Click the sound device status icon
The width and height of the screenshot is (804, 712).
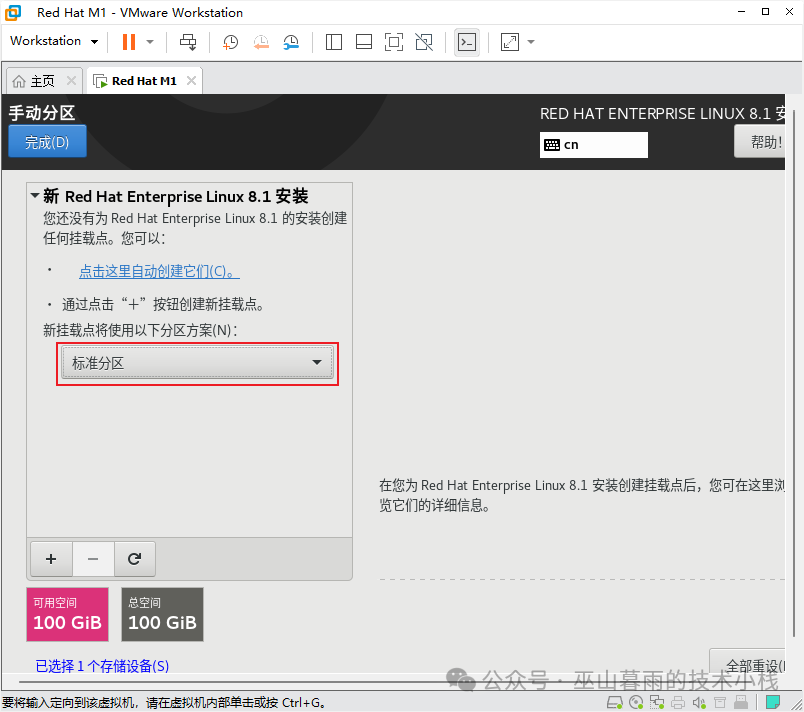[x=700, y=703]
